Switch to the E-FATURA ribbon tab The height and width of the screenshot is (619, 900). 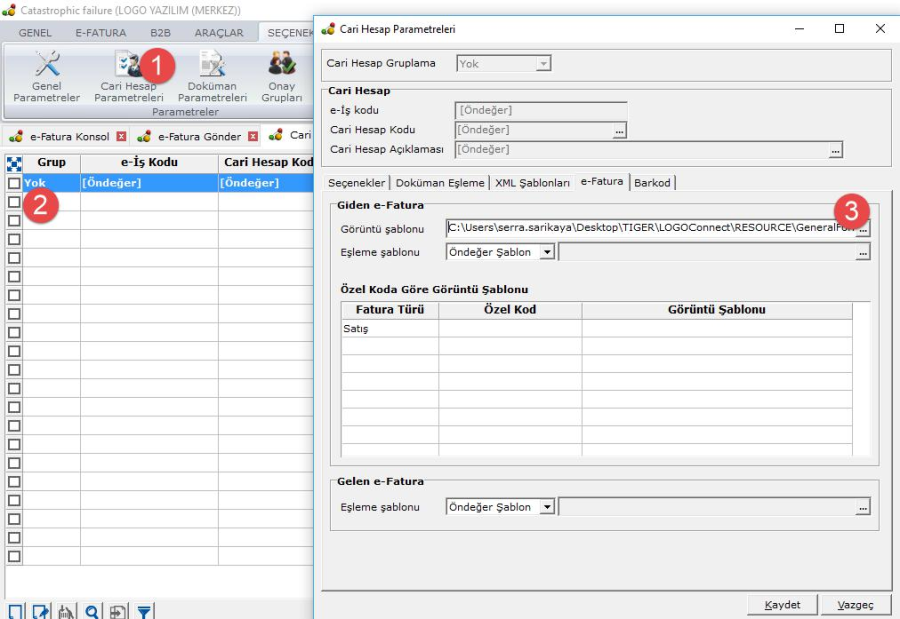(100, 33)
